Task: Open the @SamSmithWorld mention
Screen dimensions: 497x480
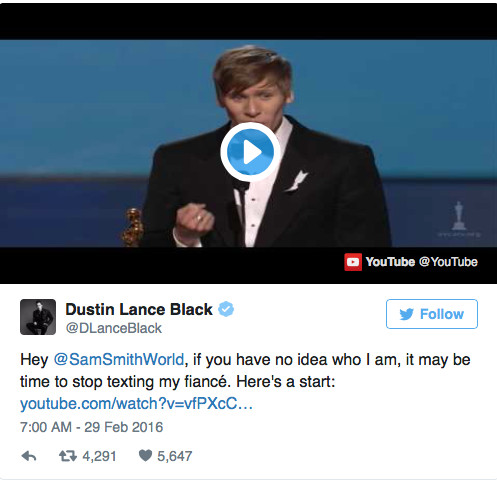Action: point(119,360)
